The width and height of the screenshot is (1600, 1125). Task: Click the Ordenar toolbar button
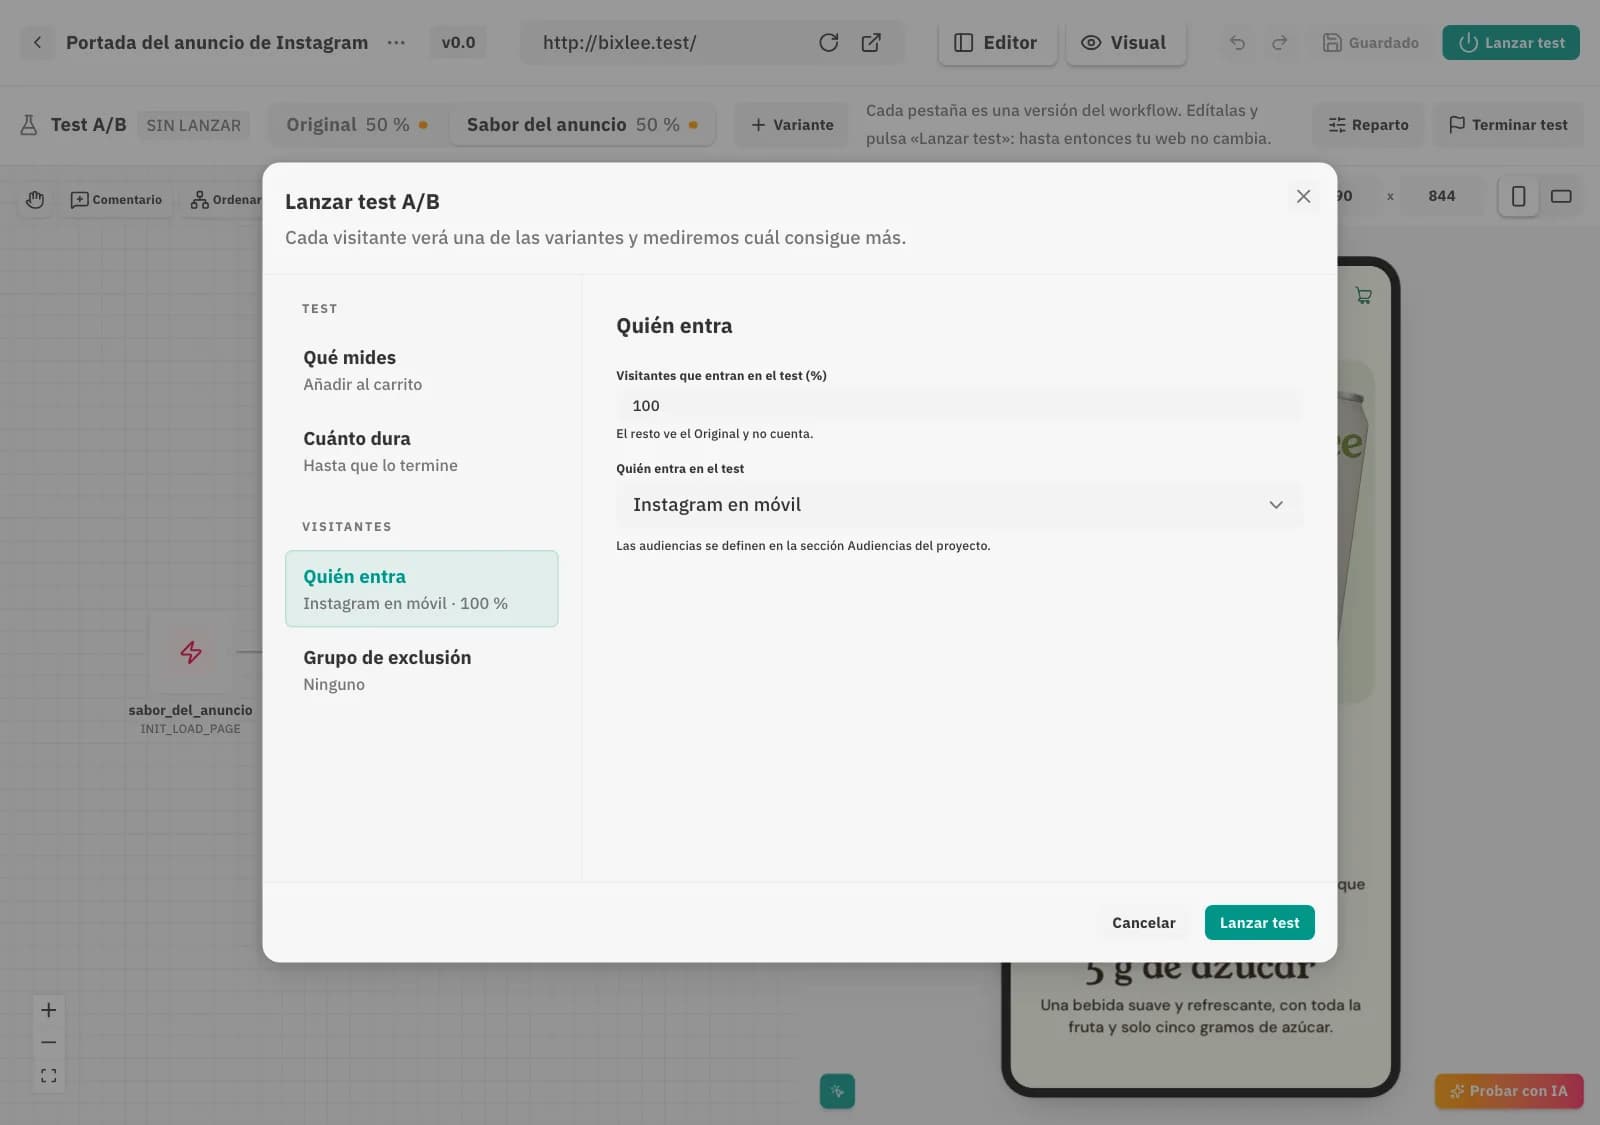click(224, 200)
